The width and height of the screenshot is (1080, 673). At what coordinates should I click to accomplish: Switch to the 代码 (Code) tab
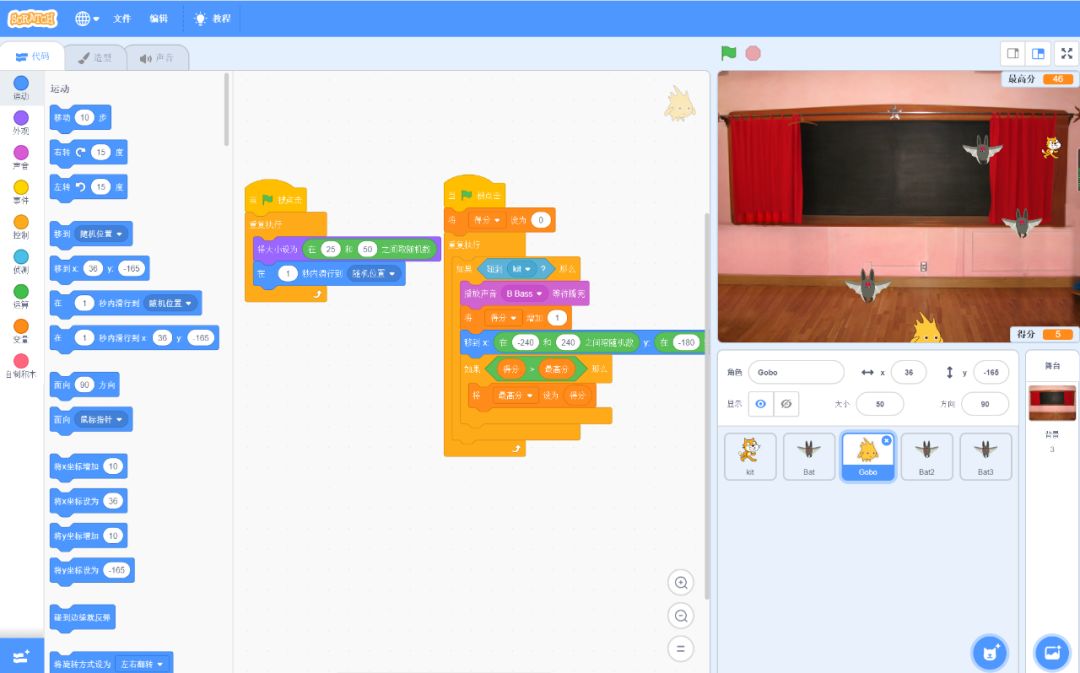32,56
